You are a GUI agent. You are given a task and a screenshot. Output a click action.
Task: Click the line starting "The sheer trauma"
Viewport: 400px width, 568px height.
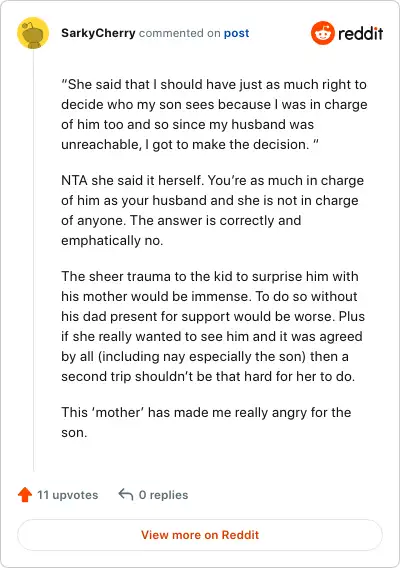click(x=210, y=276)
